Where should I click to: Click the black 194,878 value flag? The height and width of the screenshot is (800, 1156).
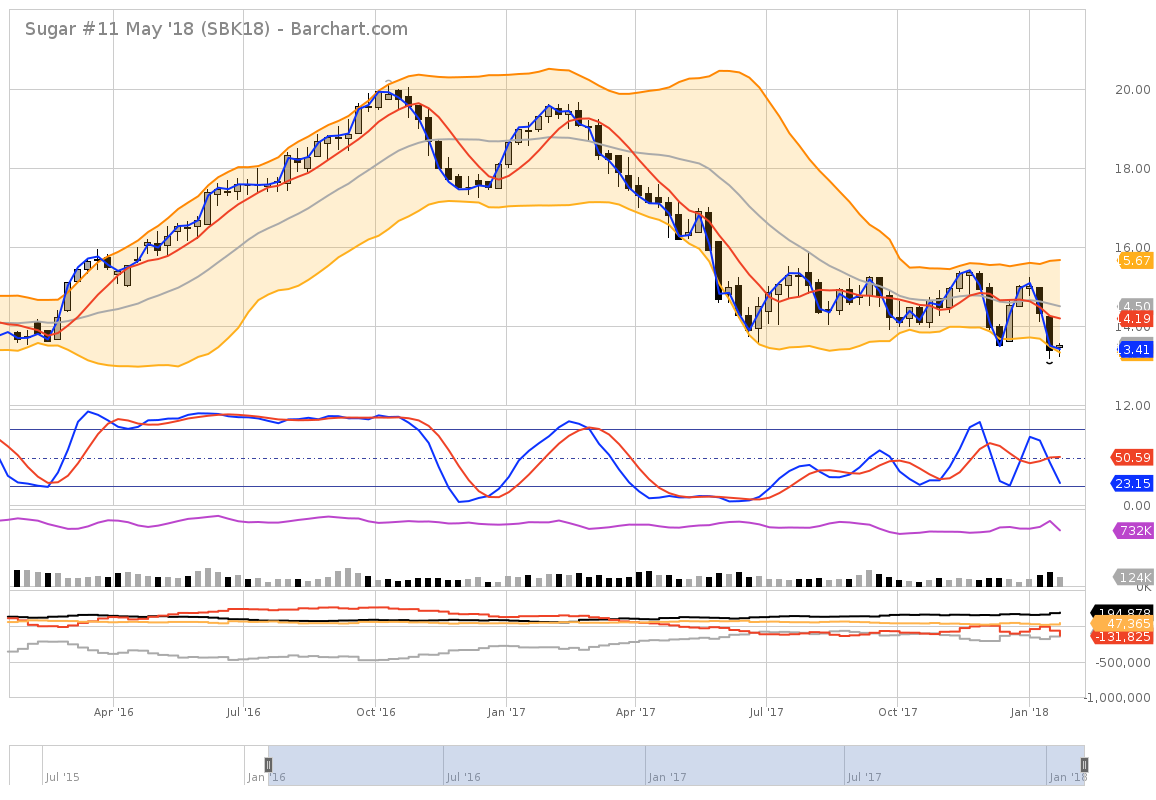point(1122,613)
